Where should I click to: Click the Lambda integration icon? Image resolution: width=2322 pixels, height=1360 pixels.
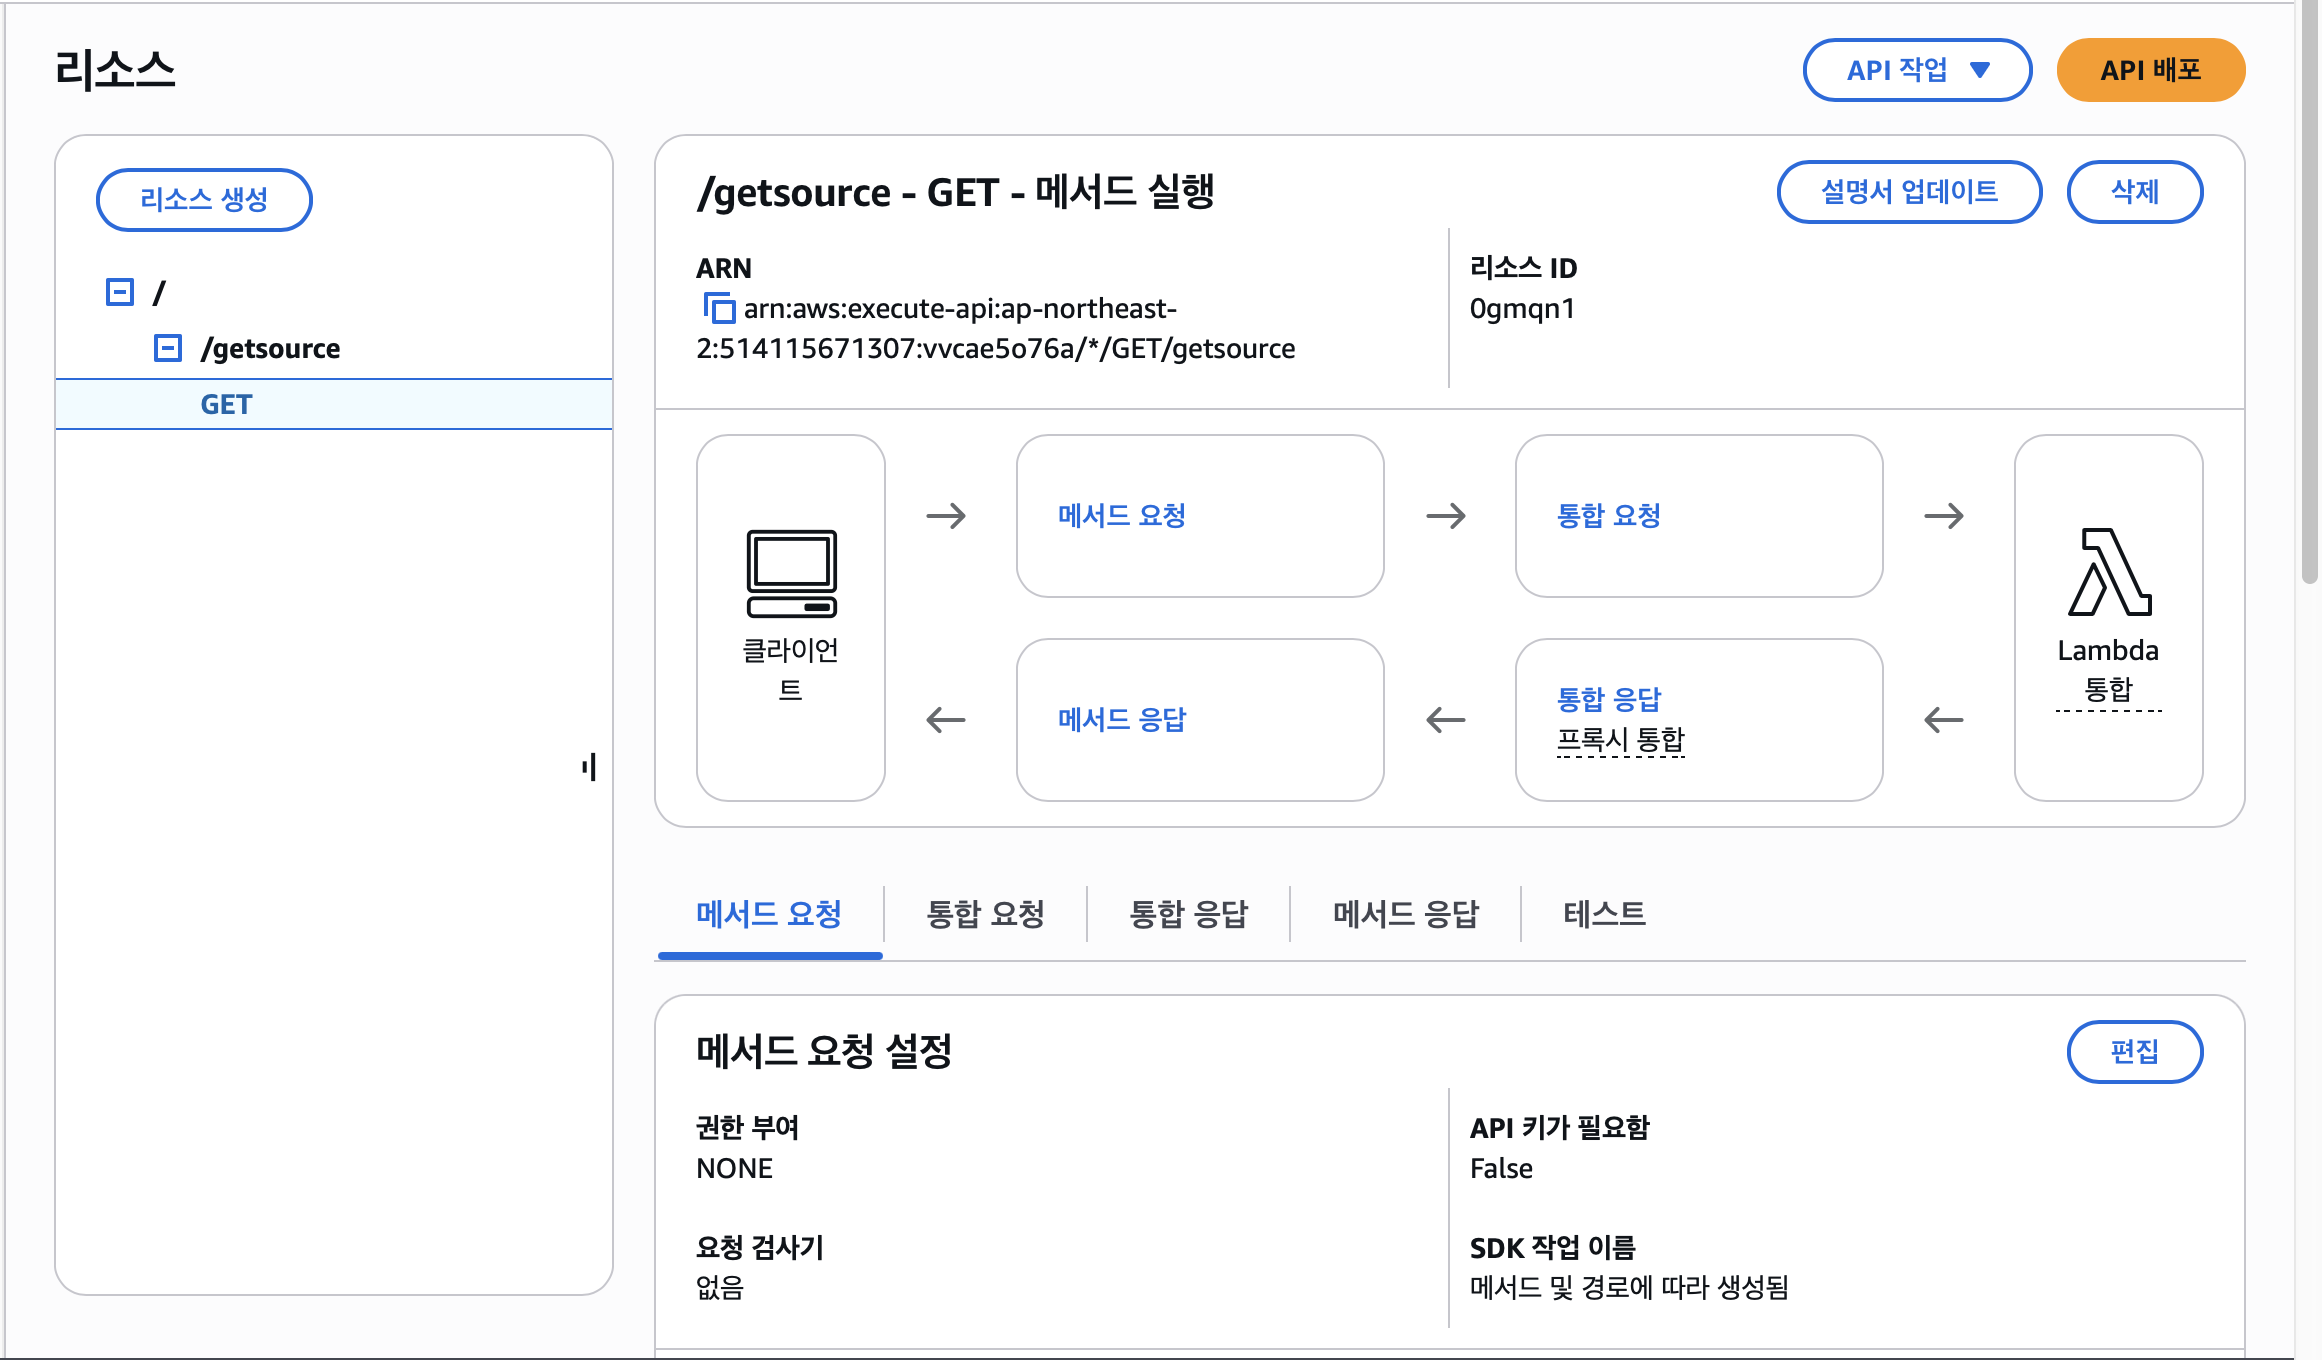tap(2108, 573)
